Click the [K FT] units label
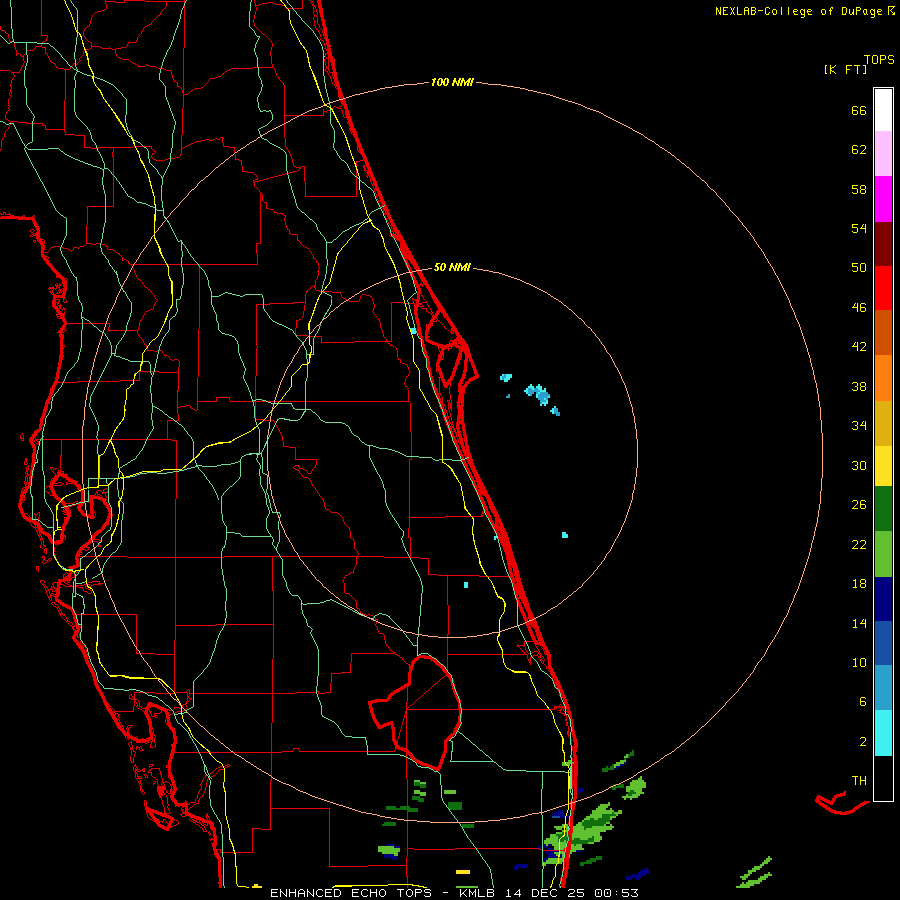 (x=845, y=70)
